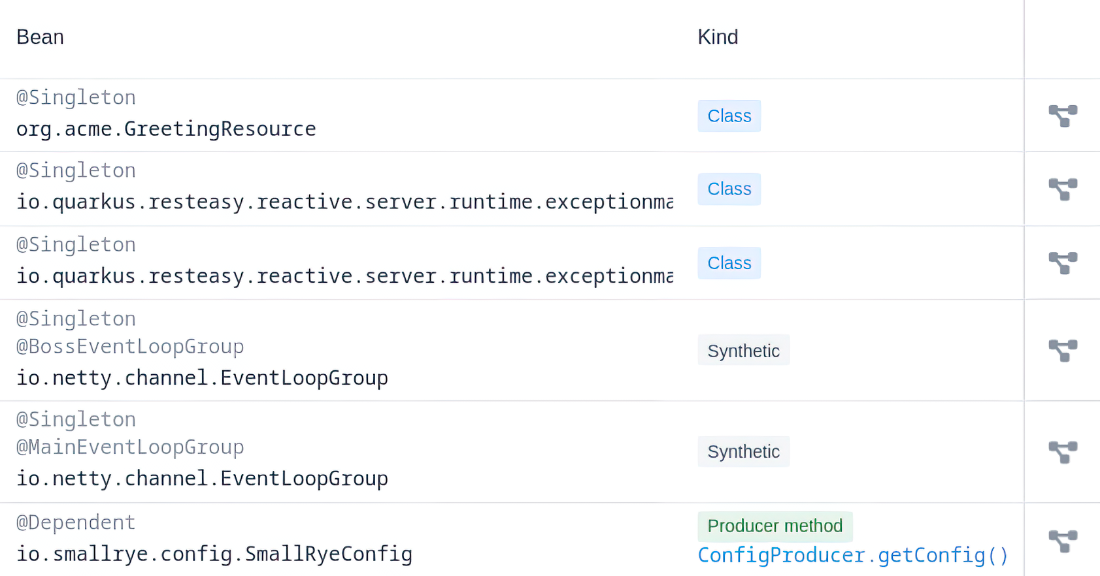This screenshot has height=576, width=1100.
Task: View dependency graph of @MainEventLoopGroup bean
Action: click(1063, 452)
